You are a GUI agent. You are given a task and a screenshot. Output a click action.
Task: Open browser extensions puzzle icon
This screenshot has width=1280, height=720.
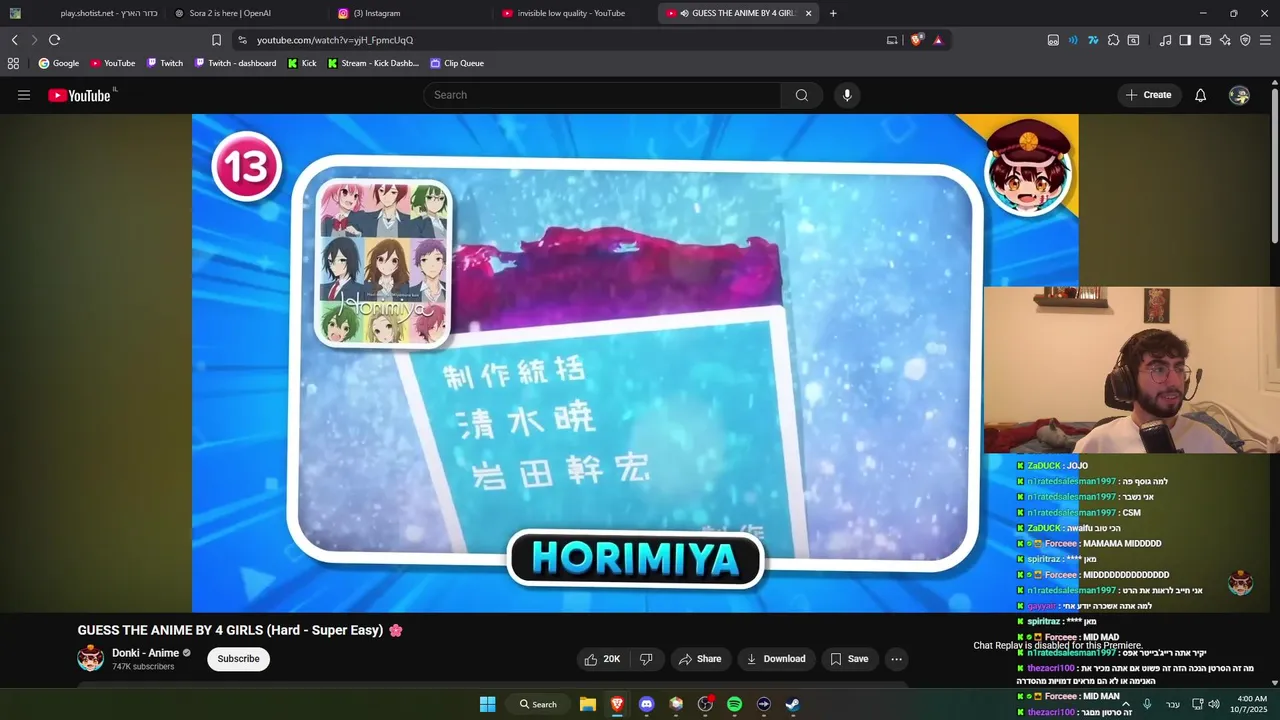tap(1113, 40)
